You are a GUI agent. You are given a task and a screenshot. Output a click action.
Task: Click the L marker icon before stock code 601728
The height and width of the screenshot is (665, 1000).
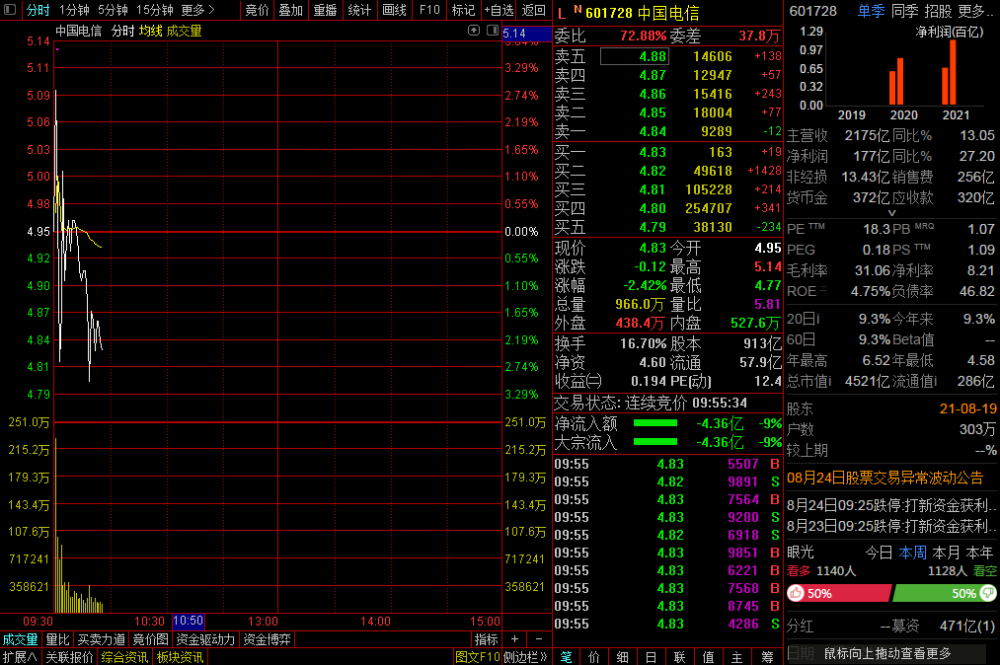tap(561, 13)
